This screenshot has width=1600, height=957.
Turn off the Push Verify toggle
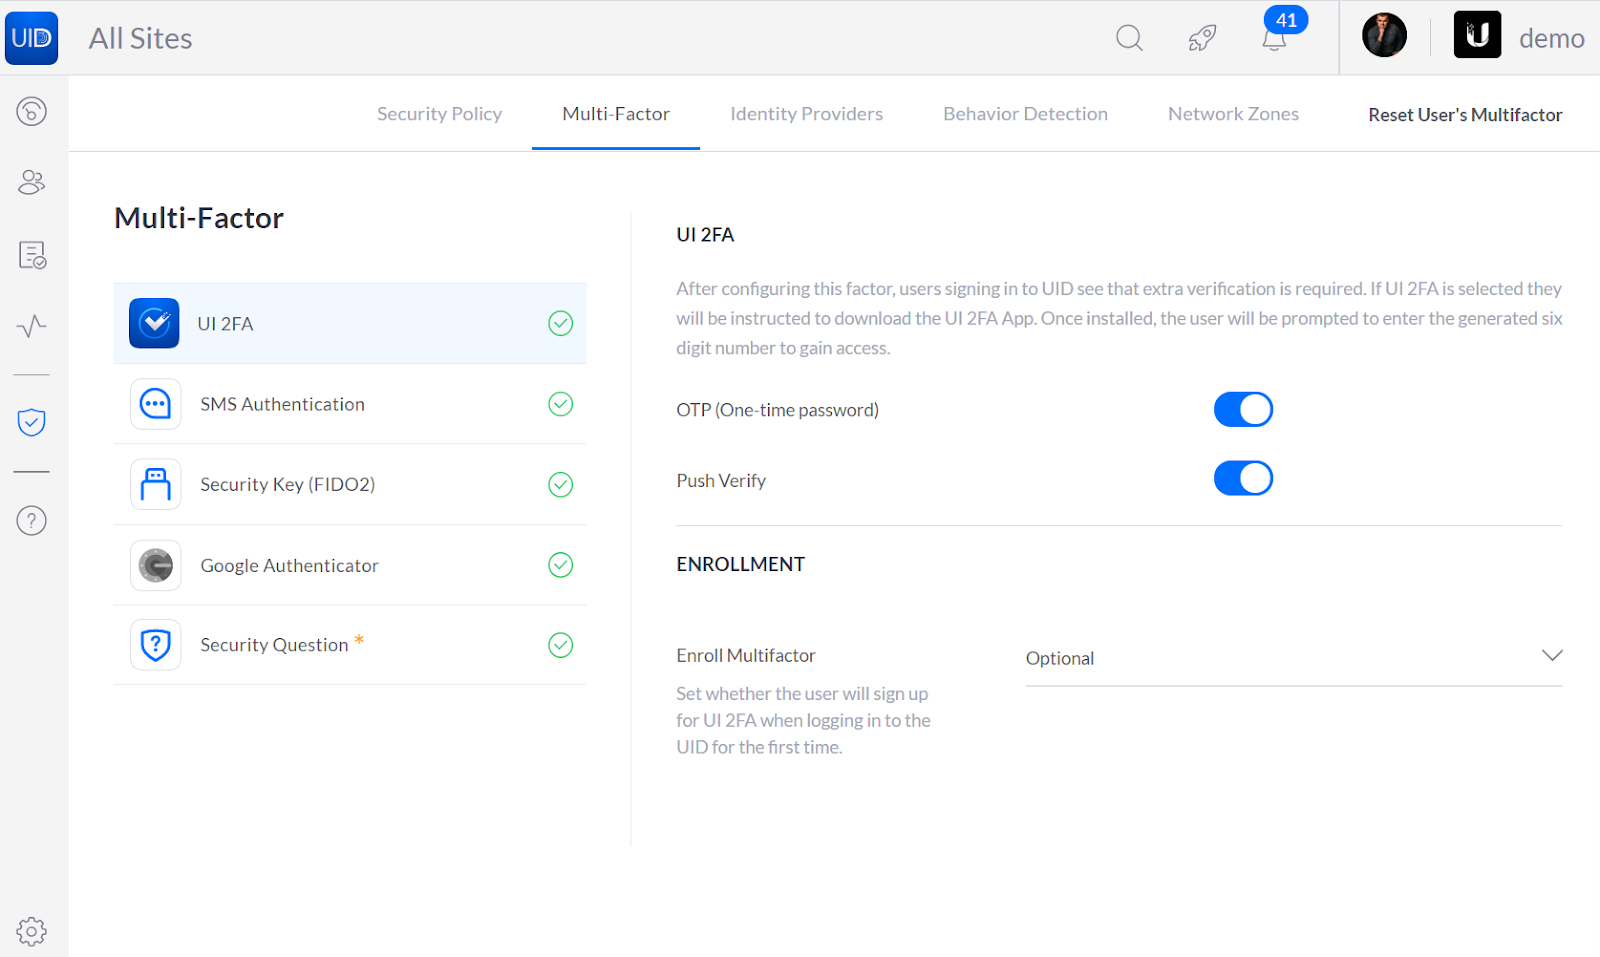(1243, 478)
